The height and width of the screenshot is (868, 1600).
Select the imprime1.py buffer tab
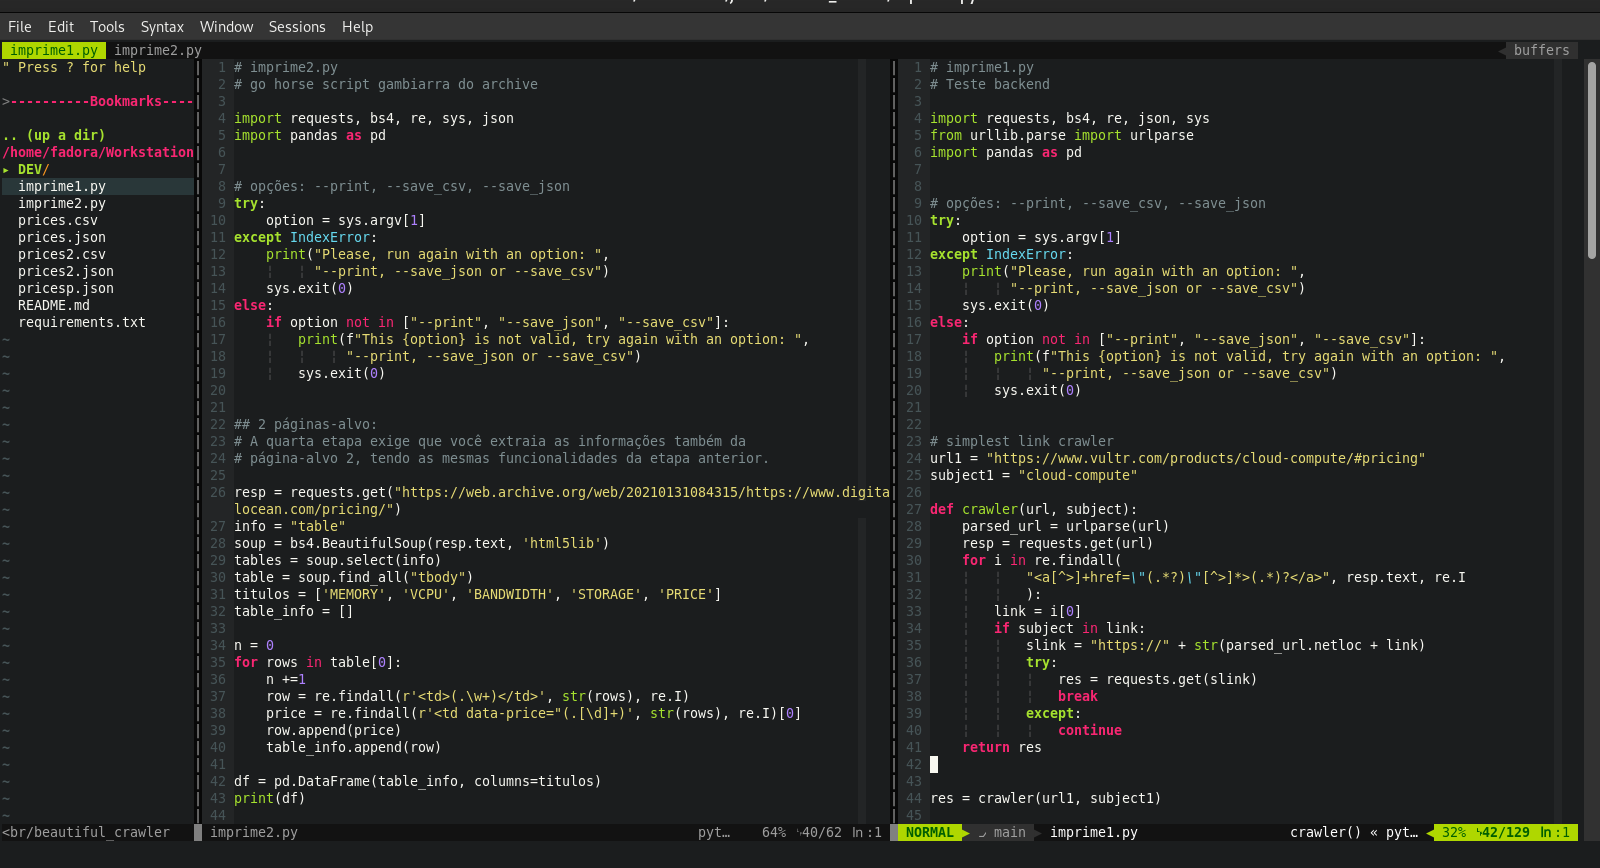(x=54, y=50)
